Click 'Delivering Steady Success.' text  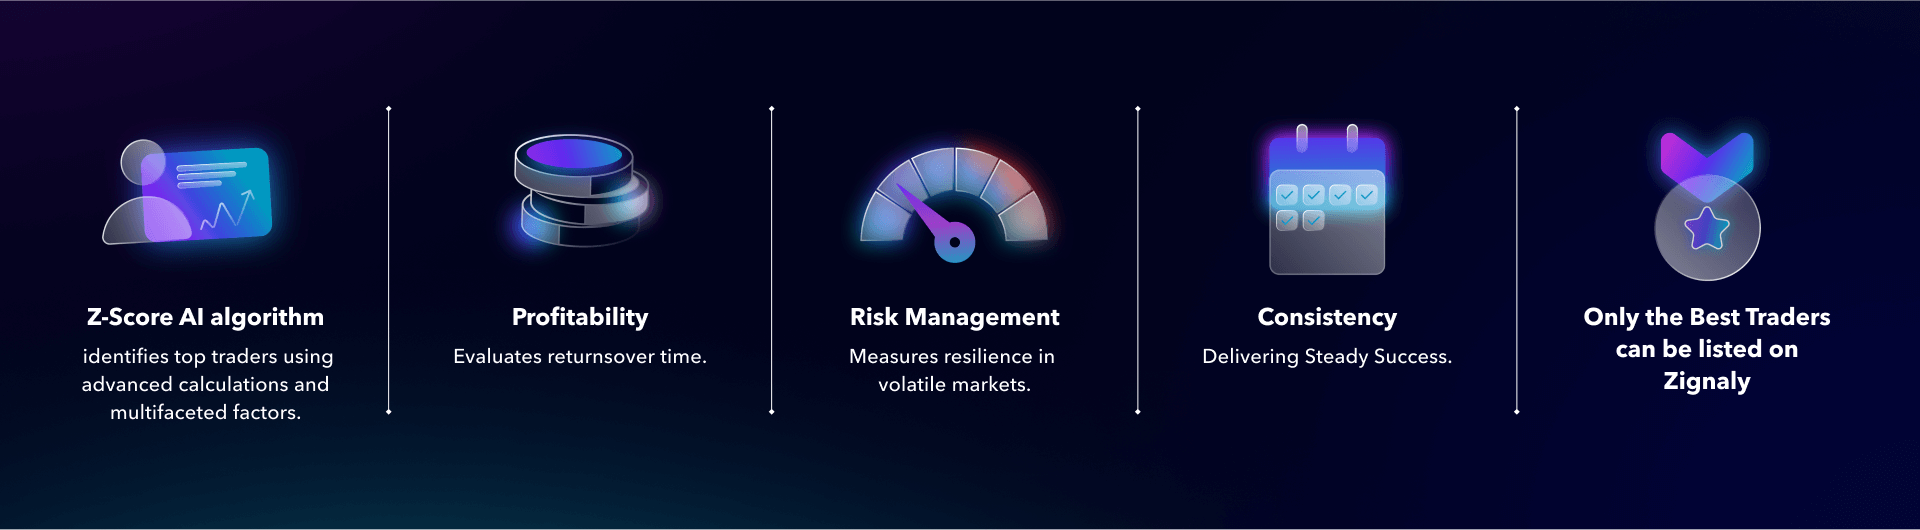pyautogui.click(x=1327, y=356)
